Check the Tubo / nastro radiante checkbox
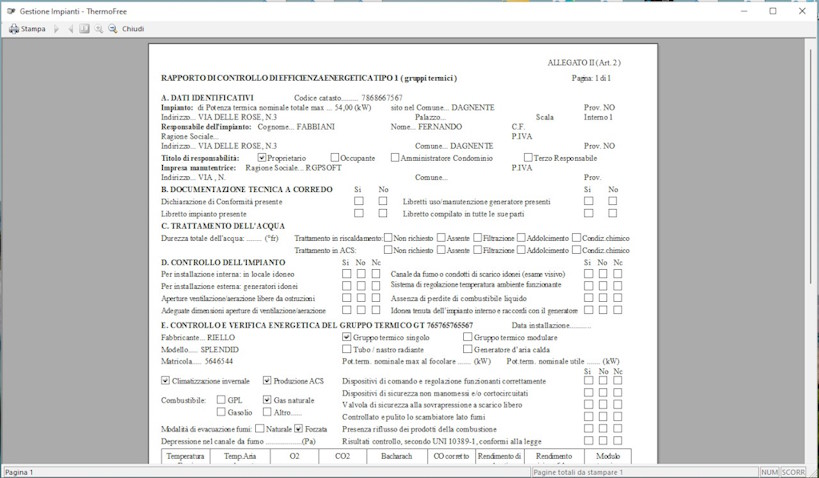The image size is (819, 478). (346, 348)
